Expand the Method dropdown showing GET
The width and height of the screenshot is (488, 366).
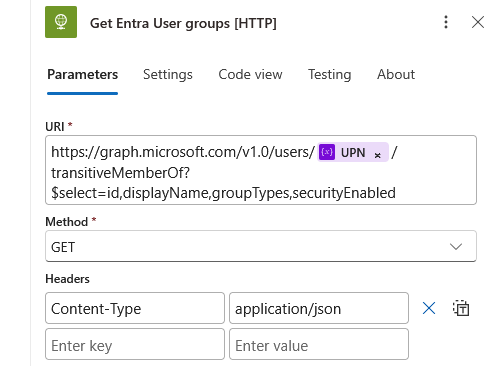[261, 246]
